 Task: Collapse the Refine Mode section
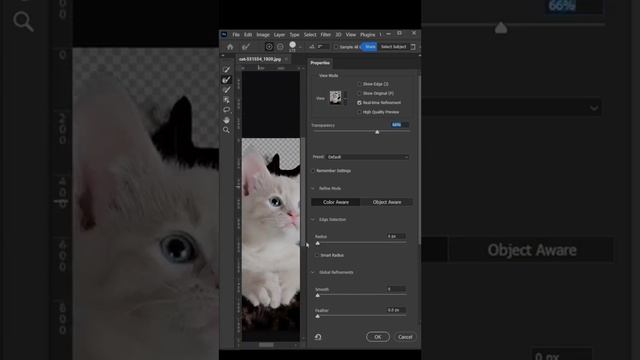(x=313, y=189)
